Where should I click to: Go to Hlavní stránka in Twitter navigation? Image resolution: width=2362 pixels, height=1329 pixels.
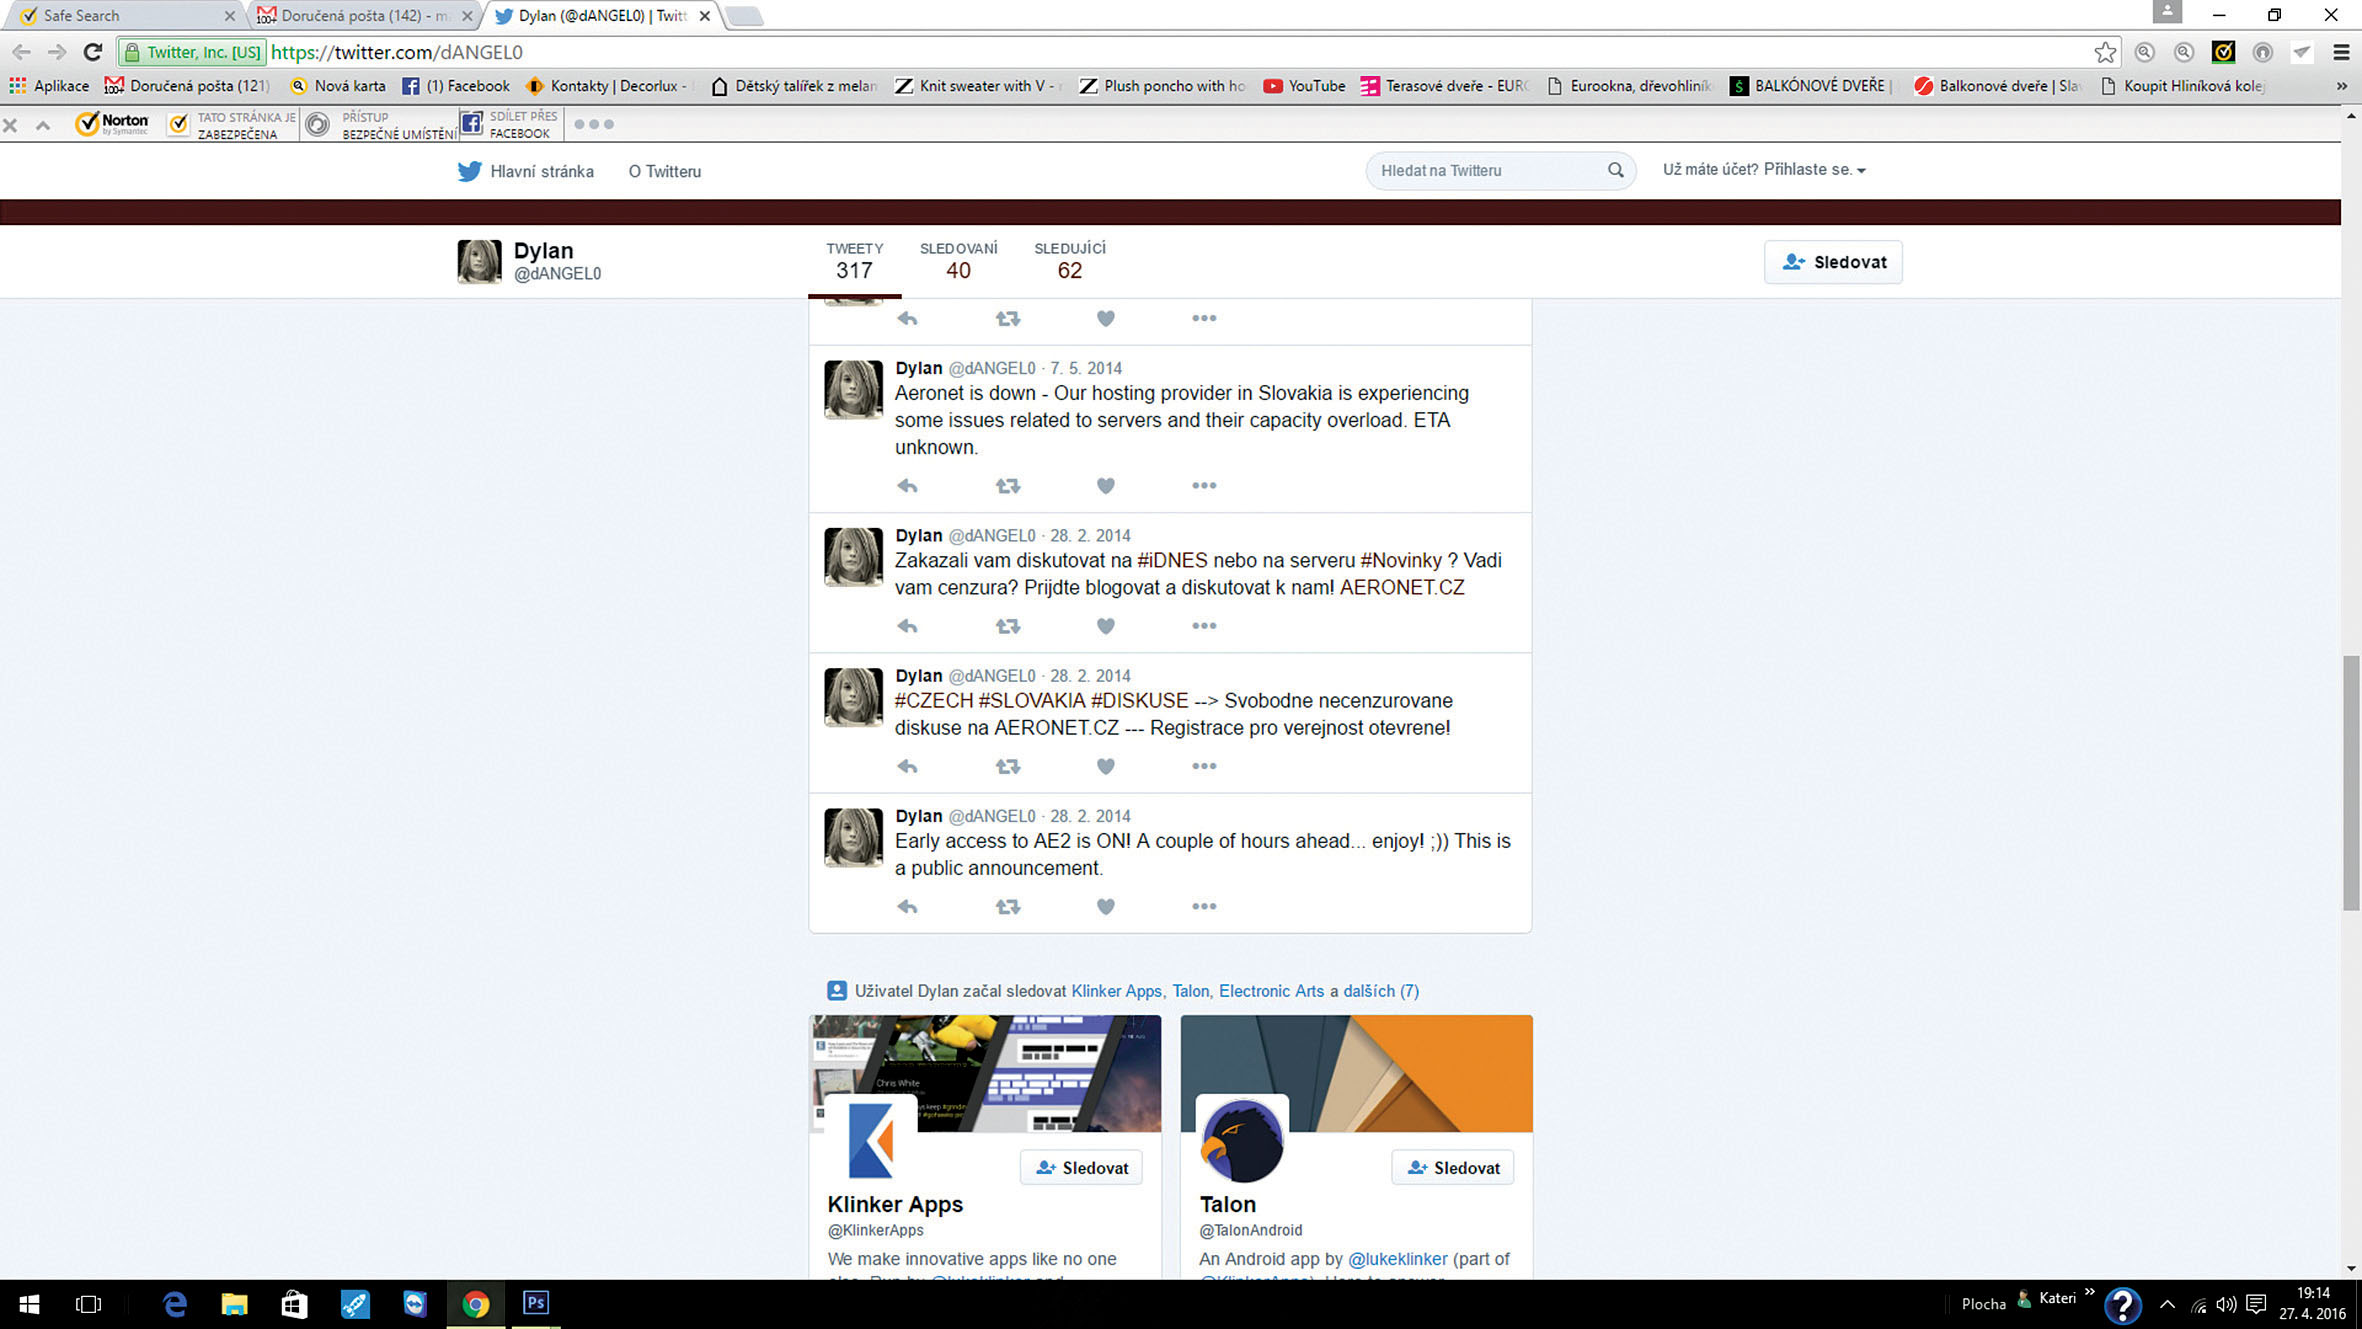(525, 171)
